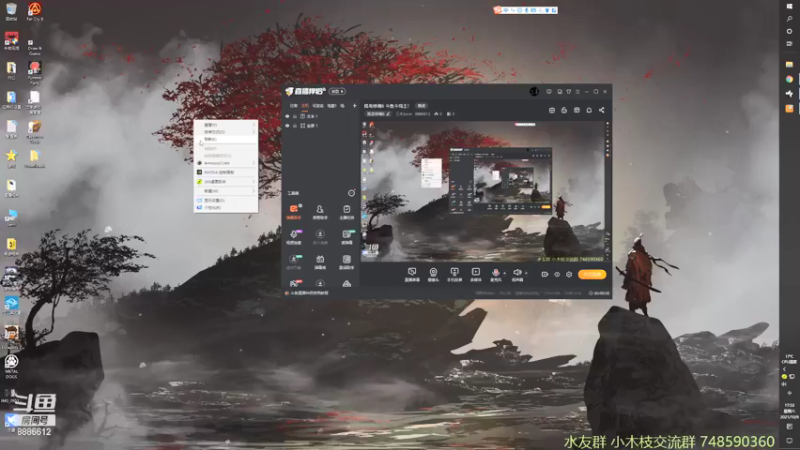Click the second icon in top-right stream toolbar
Image resolution: width=800 pixels, height=450 pixels.
pyautogui.click(x=564, y=110)
